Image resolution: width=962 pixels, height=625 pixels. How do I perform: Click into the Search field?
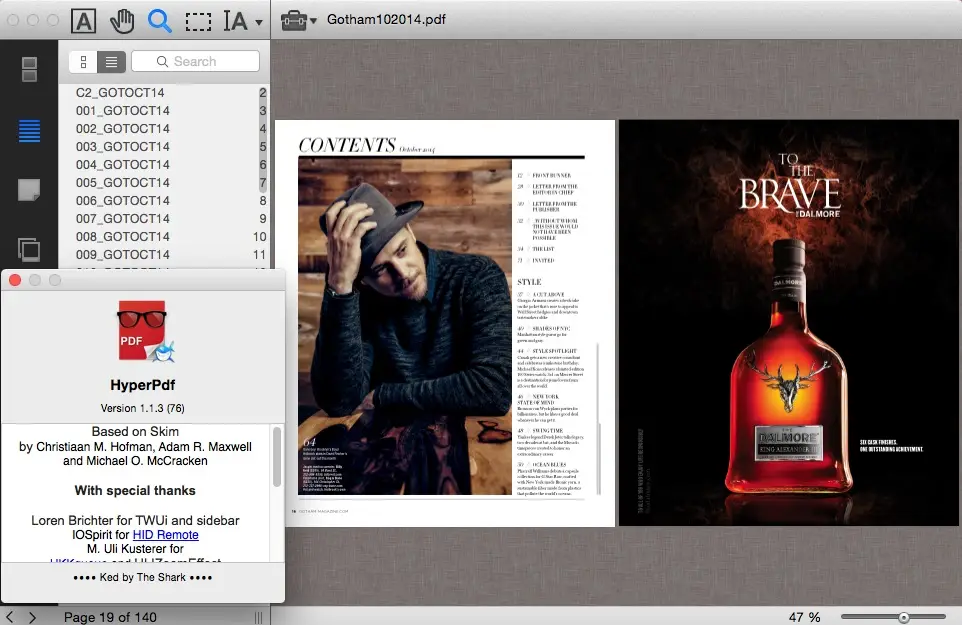click(196, 61)
